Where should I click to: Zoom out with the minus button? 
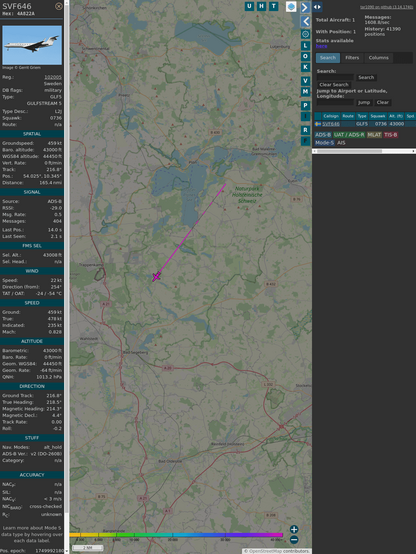tap(294, 540)
